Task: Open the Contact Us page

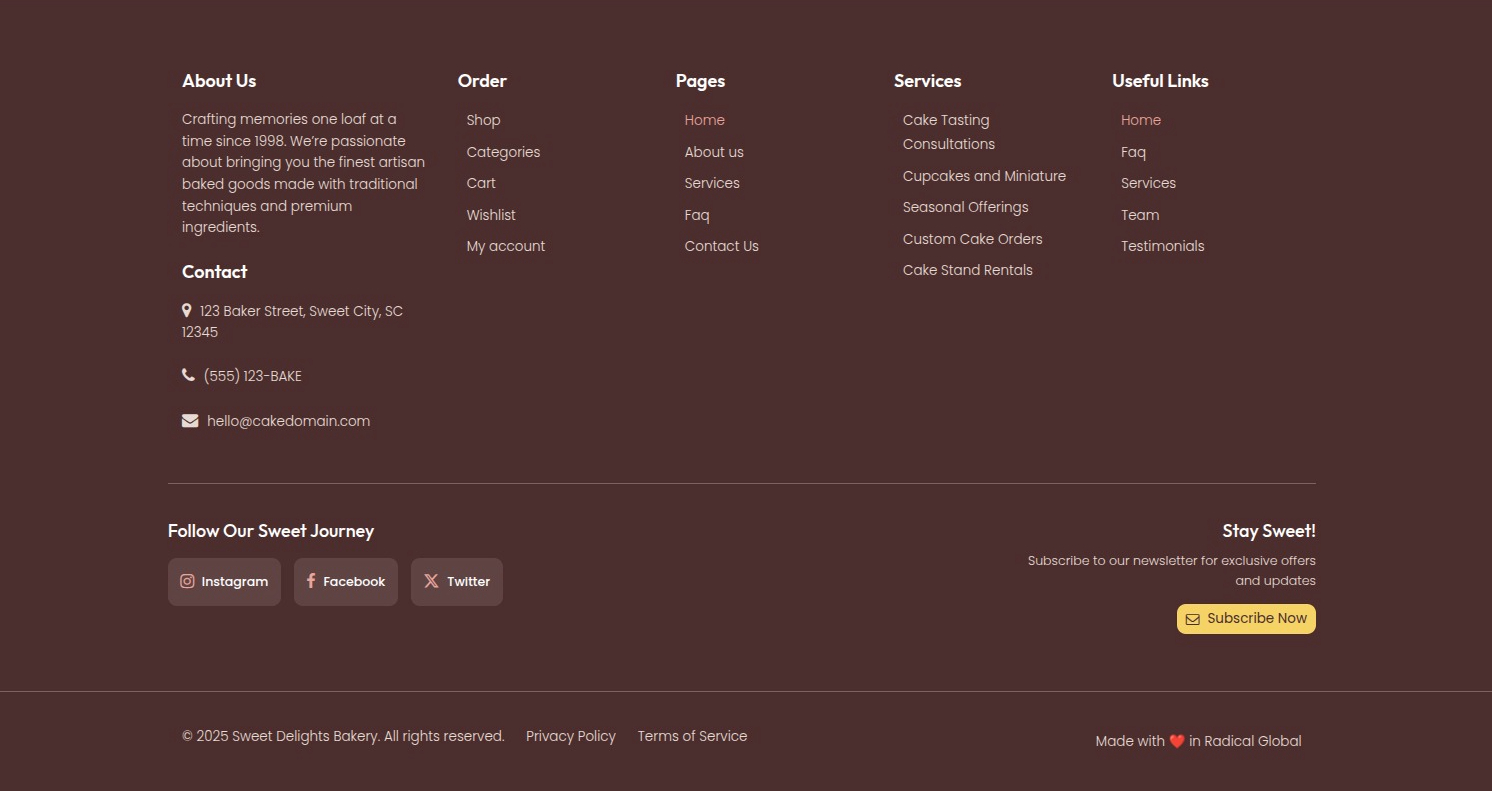Action: click(x=721, y=246)
